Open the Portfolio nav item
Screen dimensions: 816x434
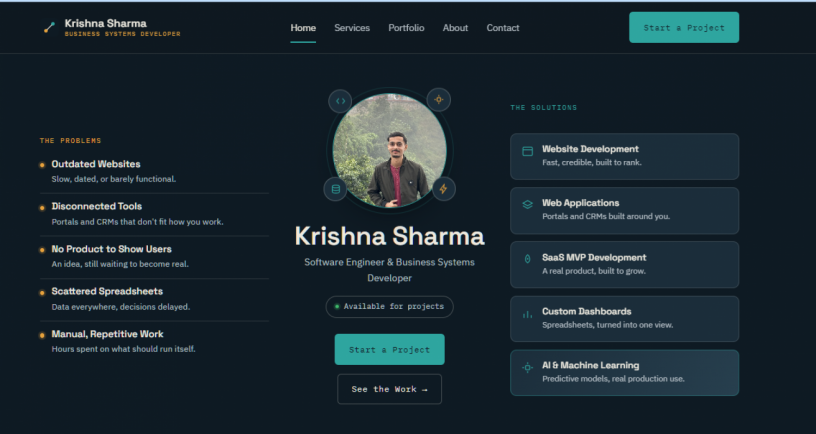pos(406,28)
